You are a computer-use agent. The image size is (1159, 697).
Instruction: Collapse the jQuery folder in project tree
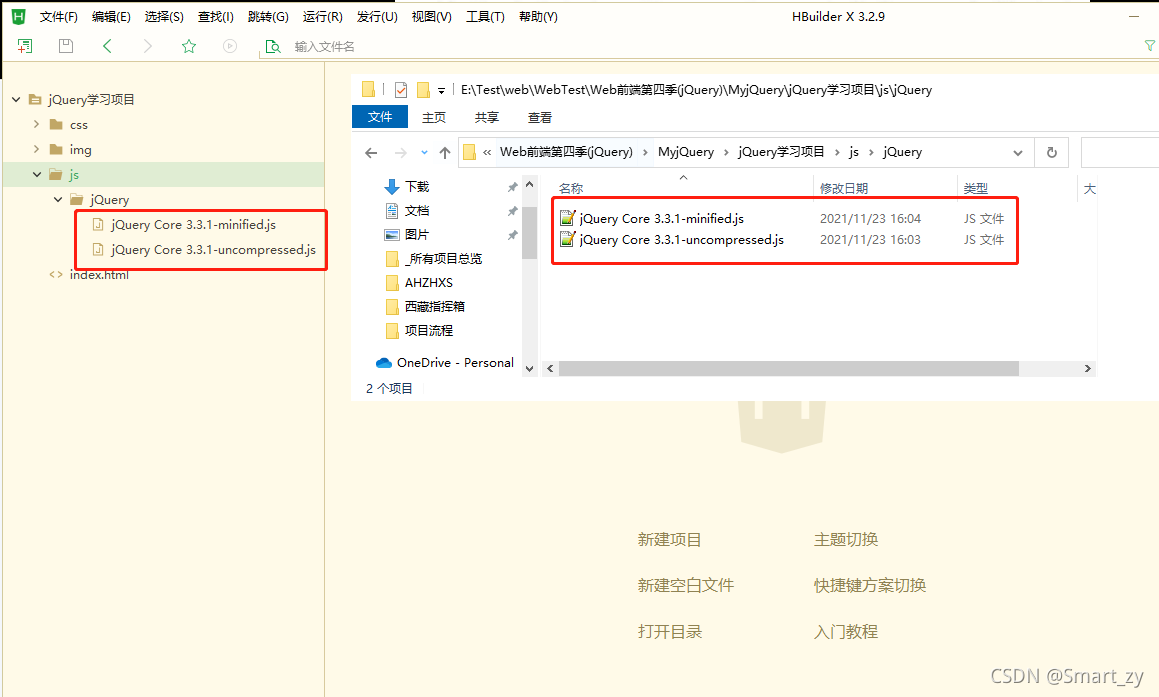[x=57, y=199]
